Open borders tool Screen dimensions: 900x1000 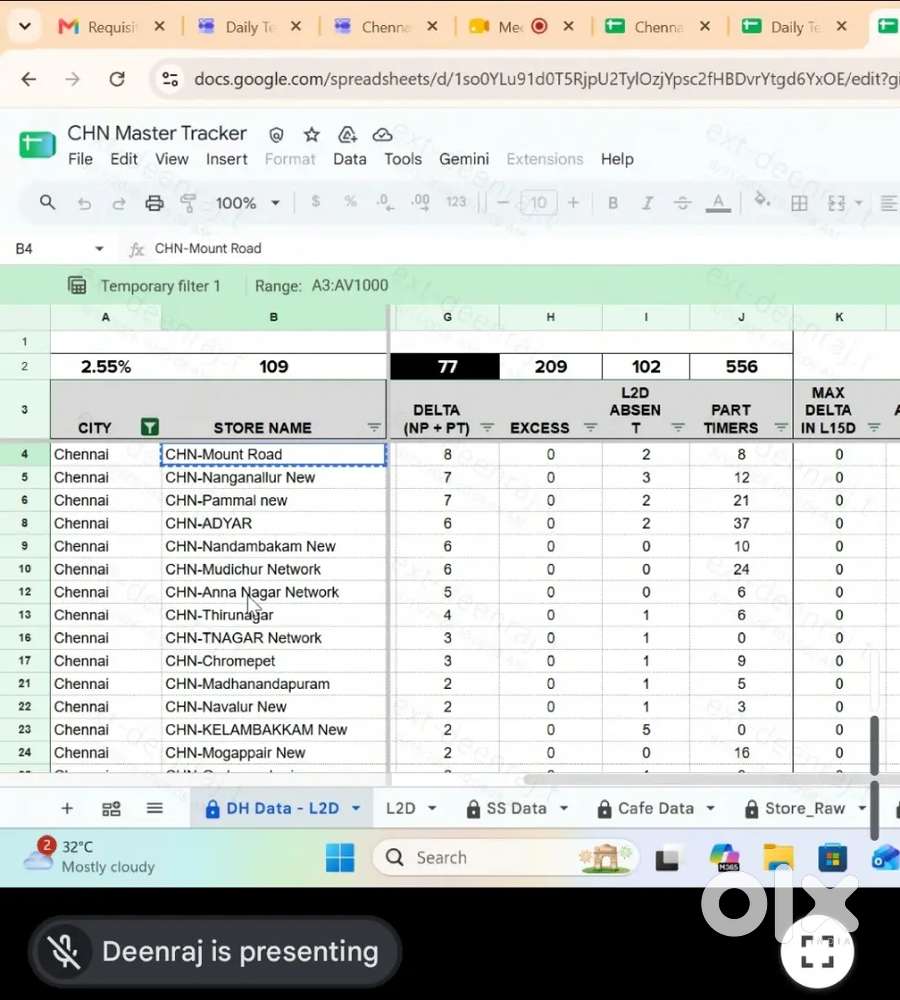coord(799,203)
